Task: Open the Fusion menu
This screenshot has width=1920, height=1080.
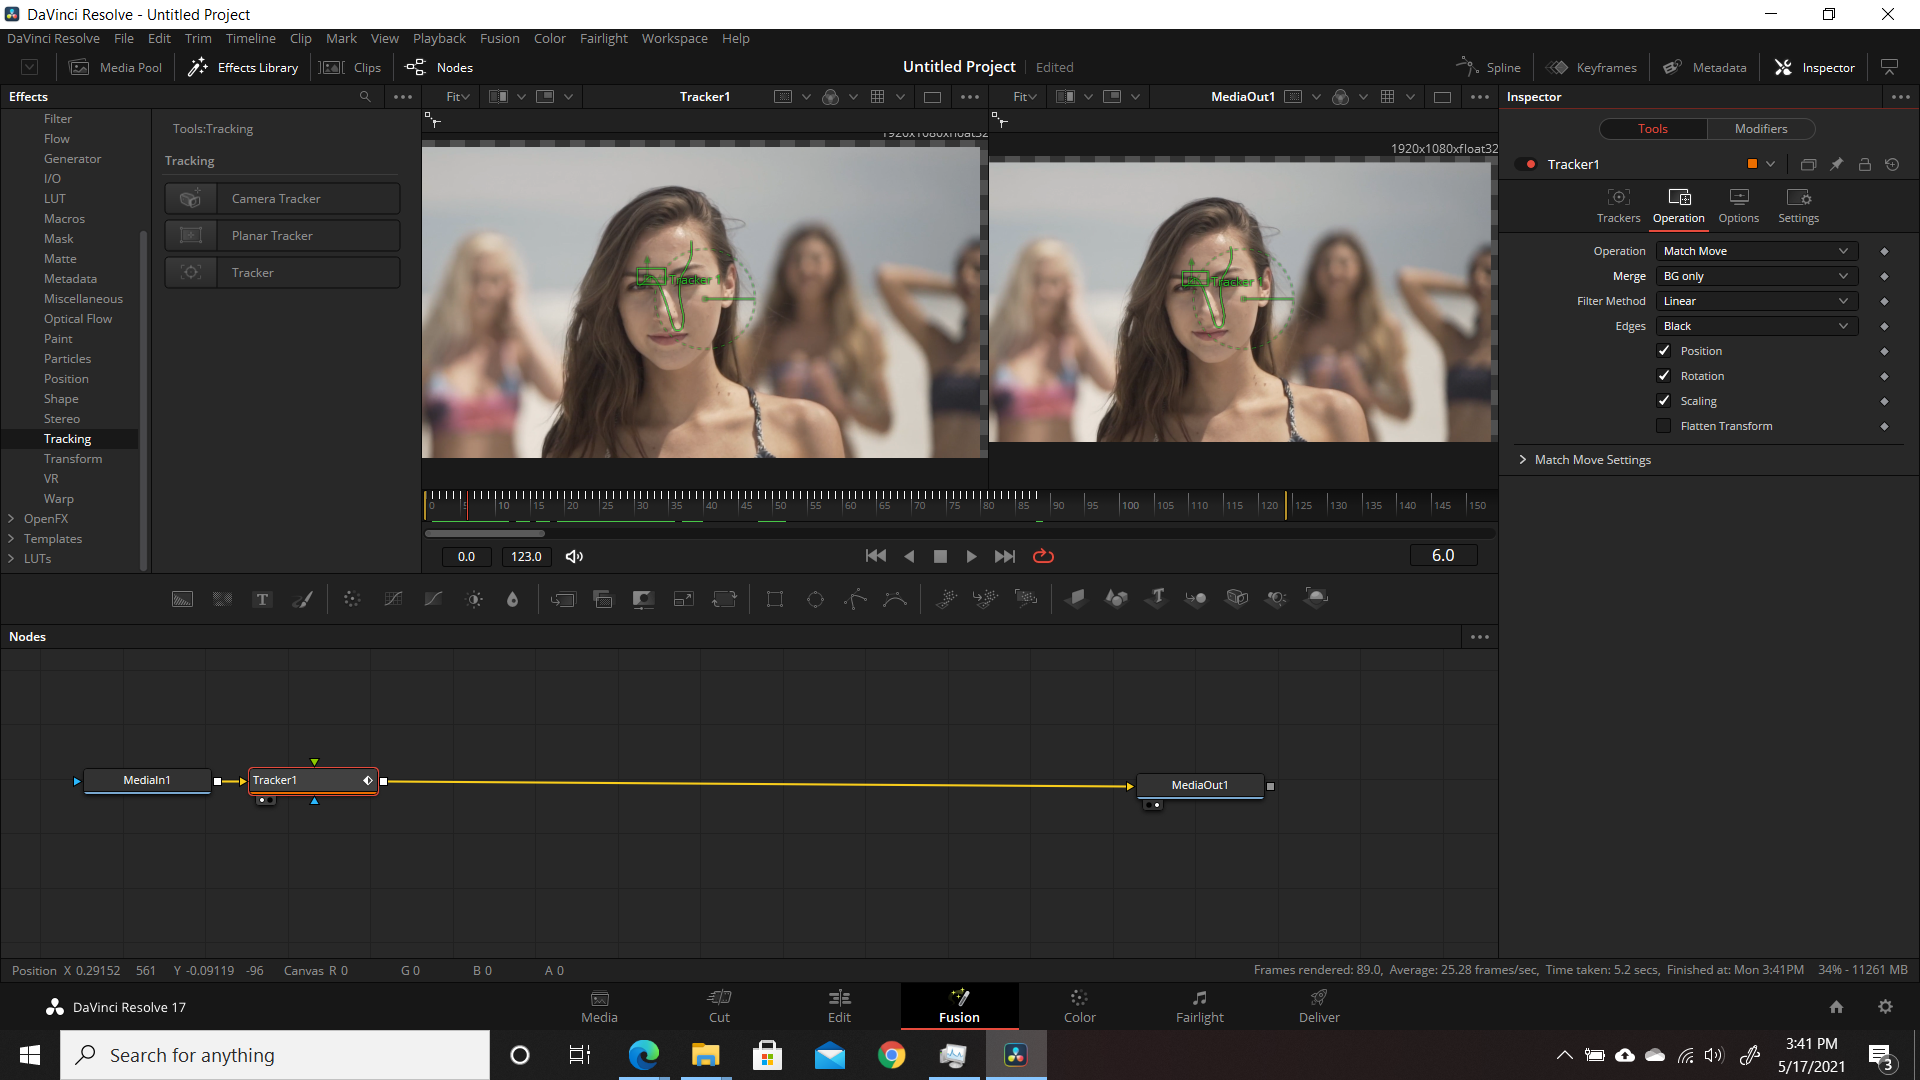Action: click(x=499, y=38)
